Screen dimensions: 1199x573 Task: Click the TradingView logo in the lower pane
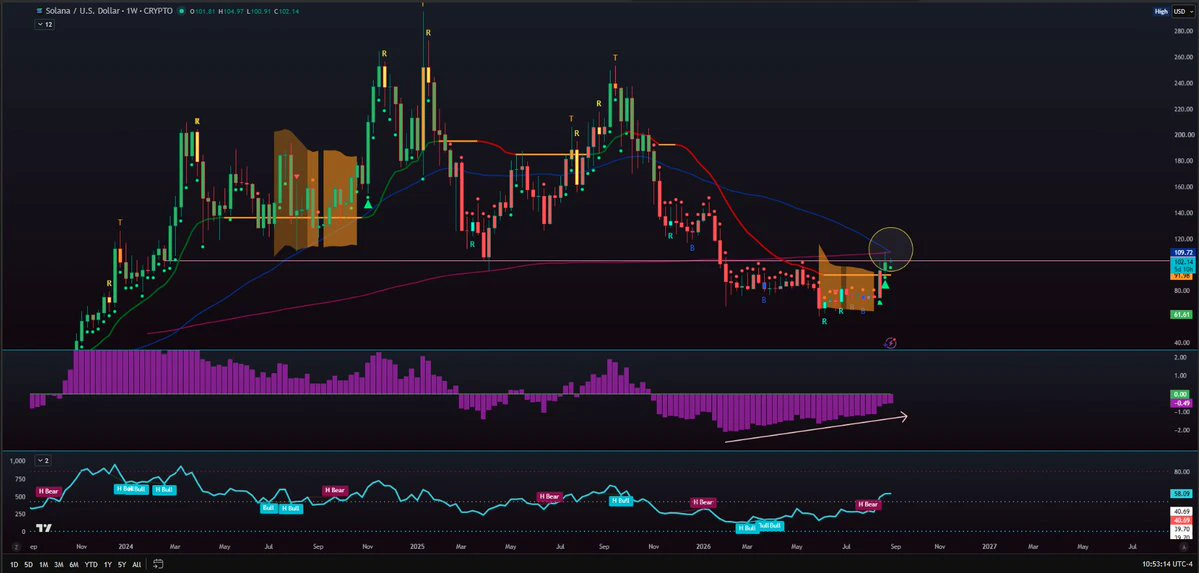[44, 528]
